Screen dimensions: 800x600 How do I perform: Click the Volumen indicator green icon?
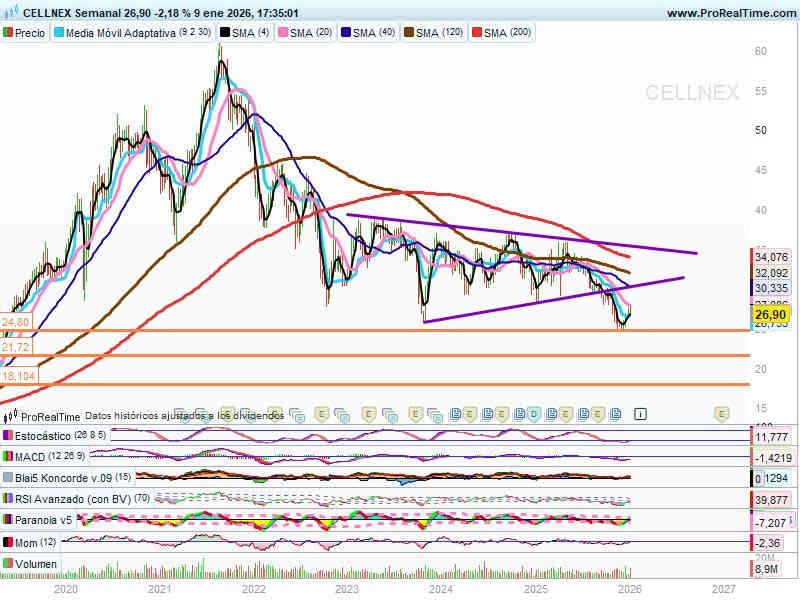coord(9,565)
